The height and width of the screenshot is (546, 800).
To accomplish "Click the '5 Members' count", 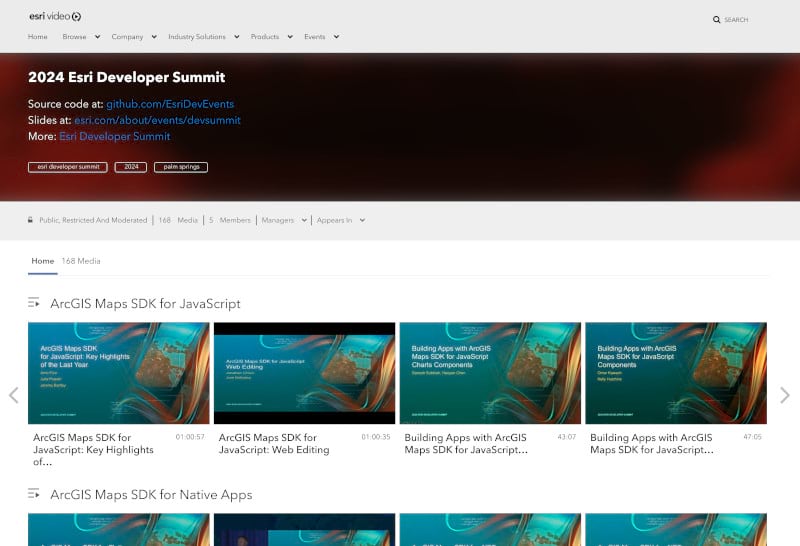I will (x=230, y=220).
